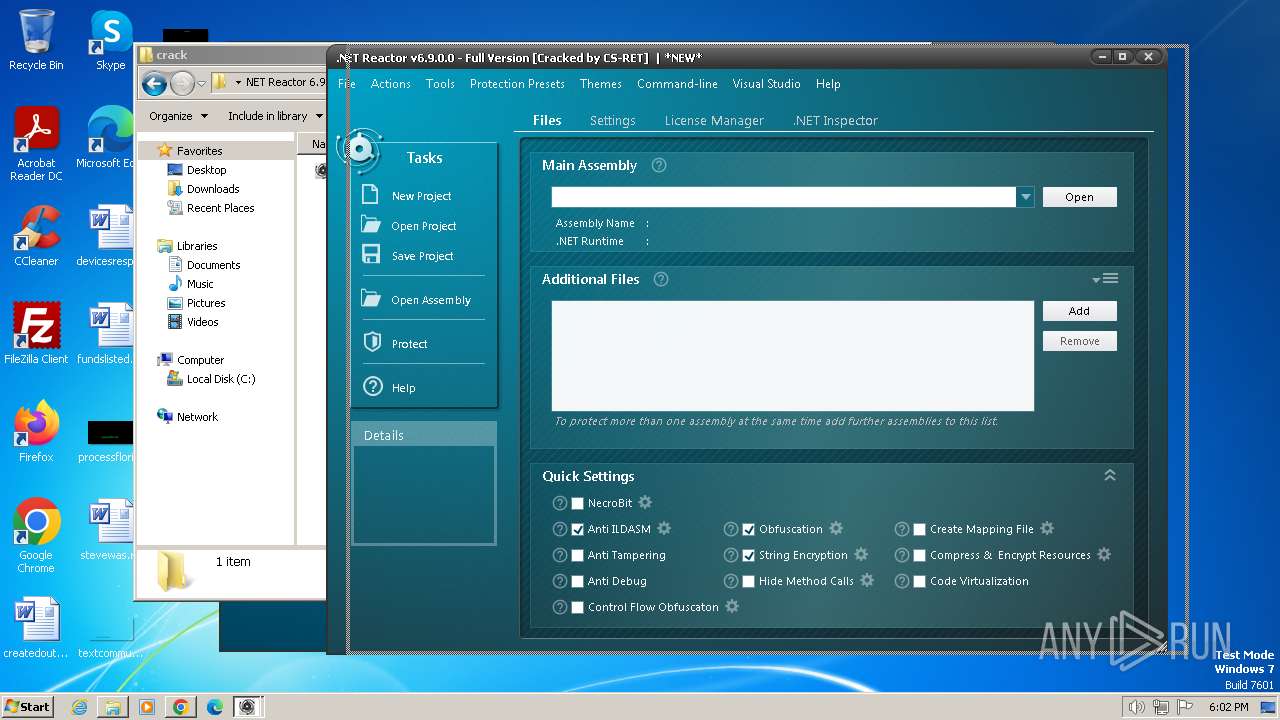Open Additional Files list options menu icon
The image size is (1280, 720).
[x=1105, y=279]
